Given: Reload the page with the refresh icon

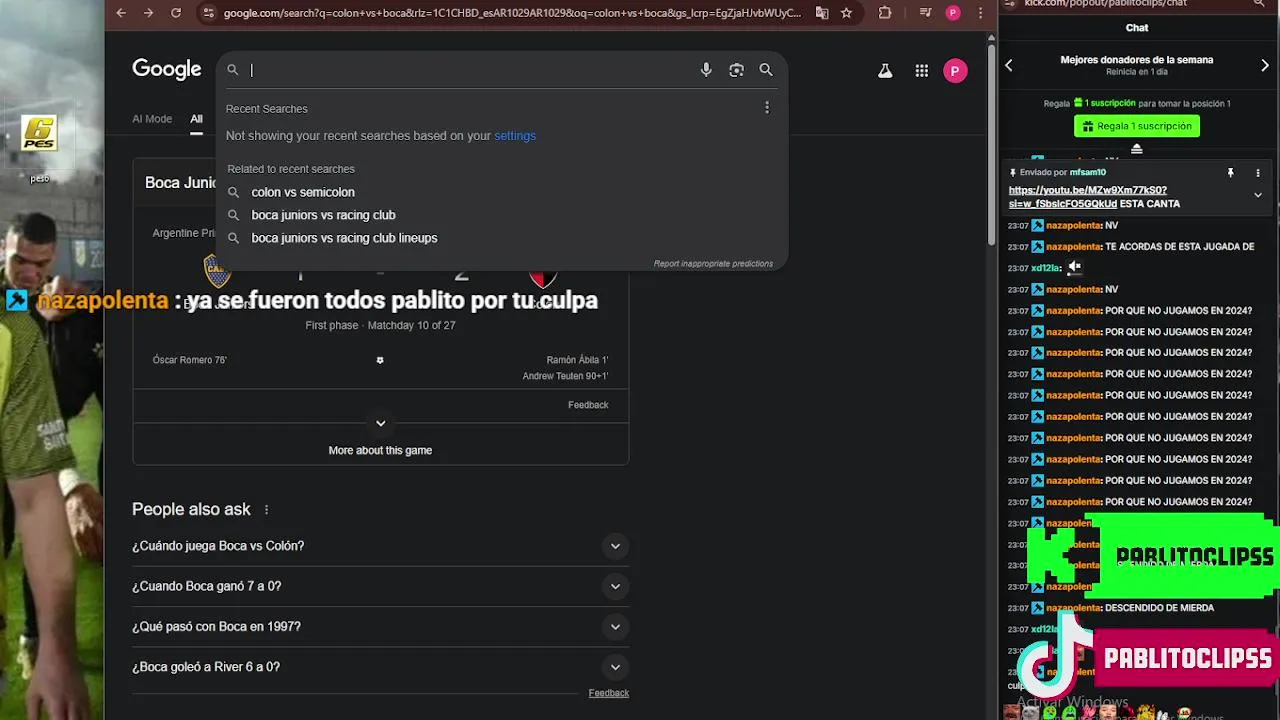Looking at the screenshot, I should 176,13.
